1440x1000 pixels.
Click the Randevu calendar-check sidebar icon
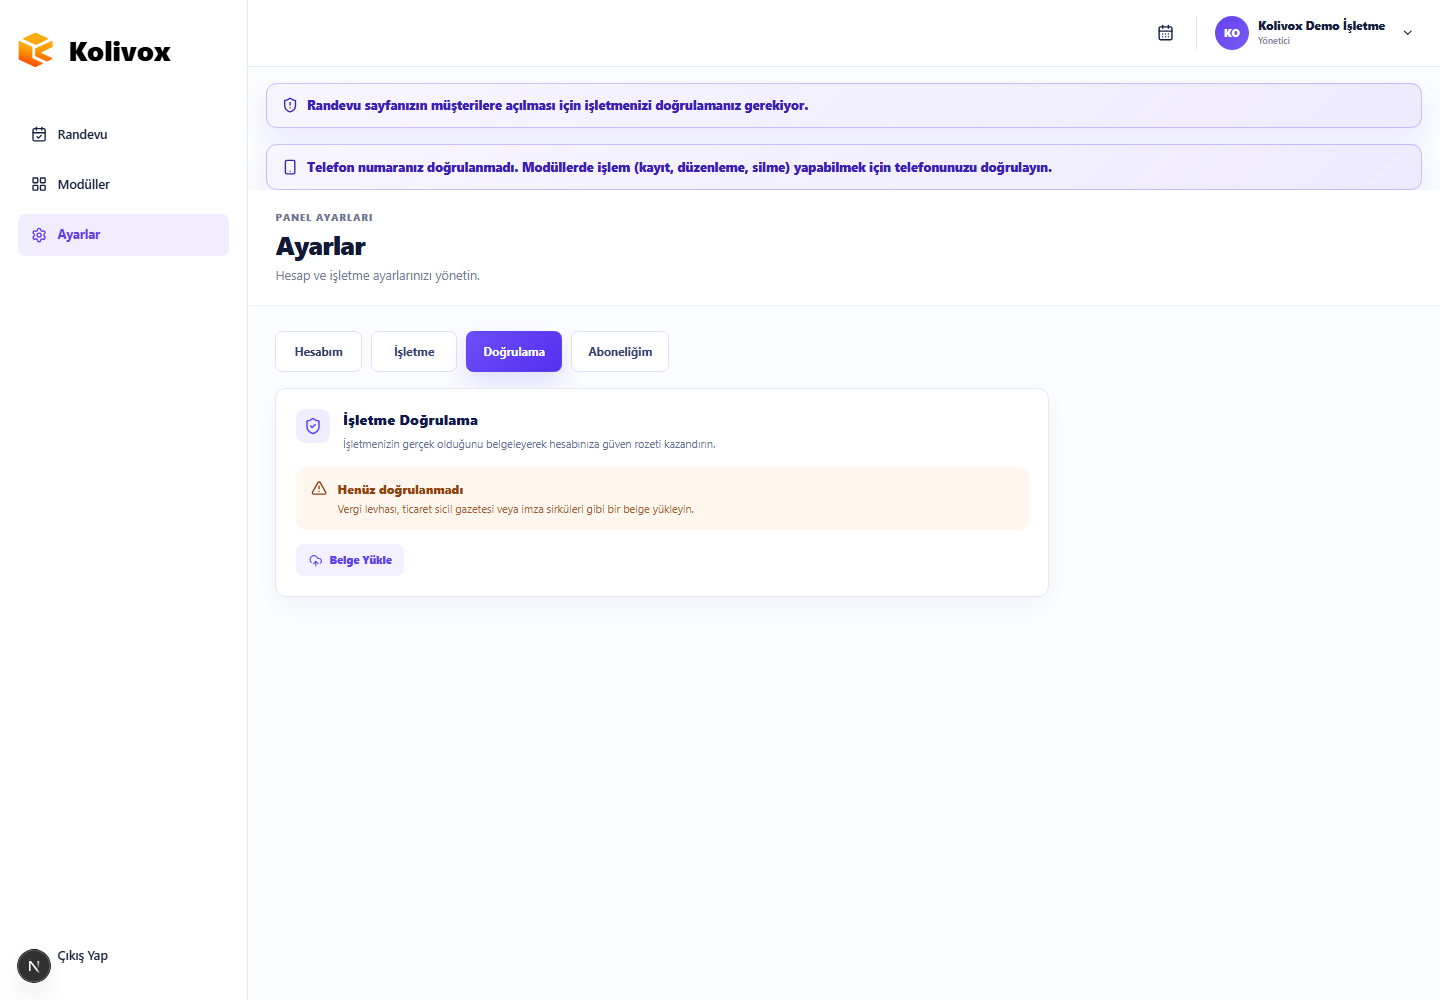39,134
